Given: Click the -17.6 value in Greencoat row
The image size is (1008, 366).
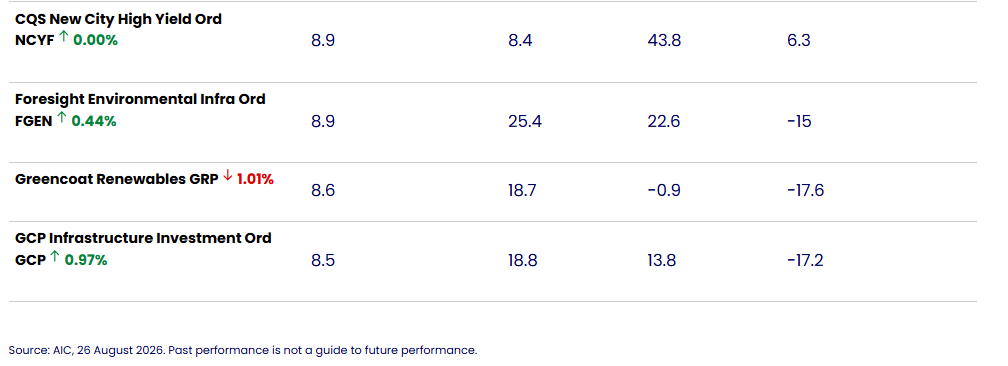Looking at the screenshot, I should [805, 190].
